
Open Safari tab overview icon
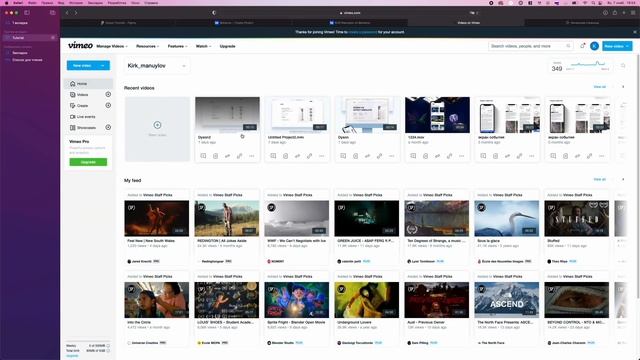[x=633, y=13]
